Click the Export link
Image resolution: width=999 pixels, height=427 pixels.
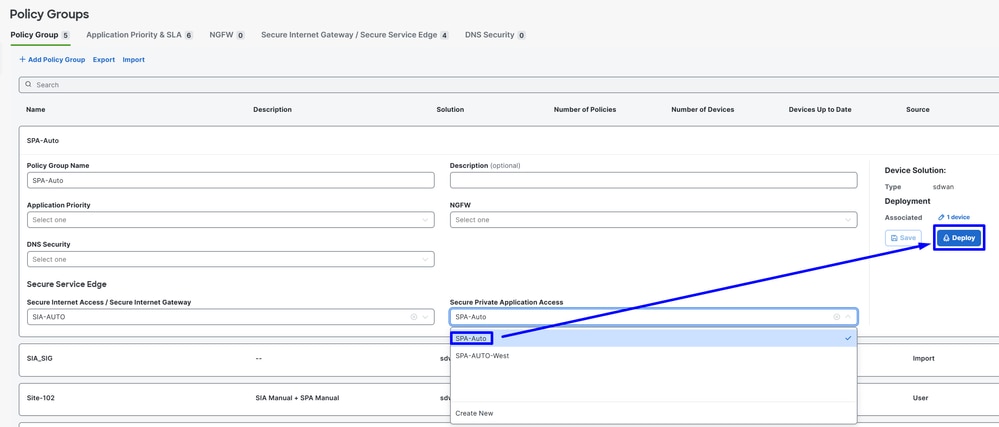[x=104, y=60]
